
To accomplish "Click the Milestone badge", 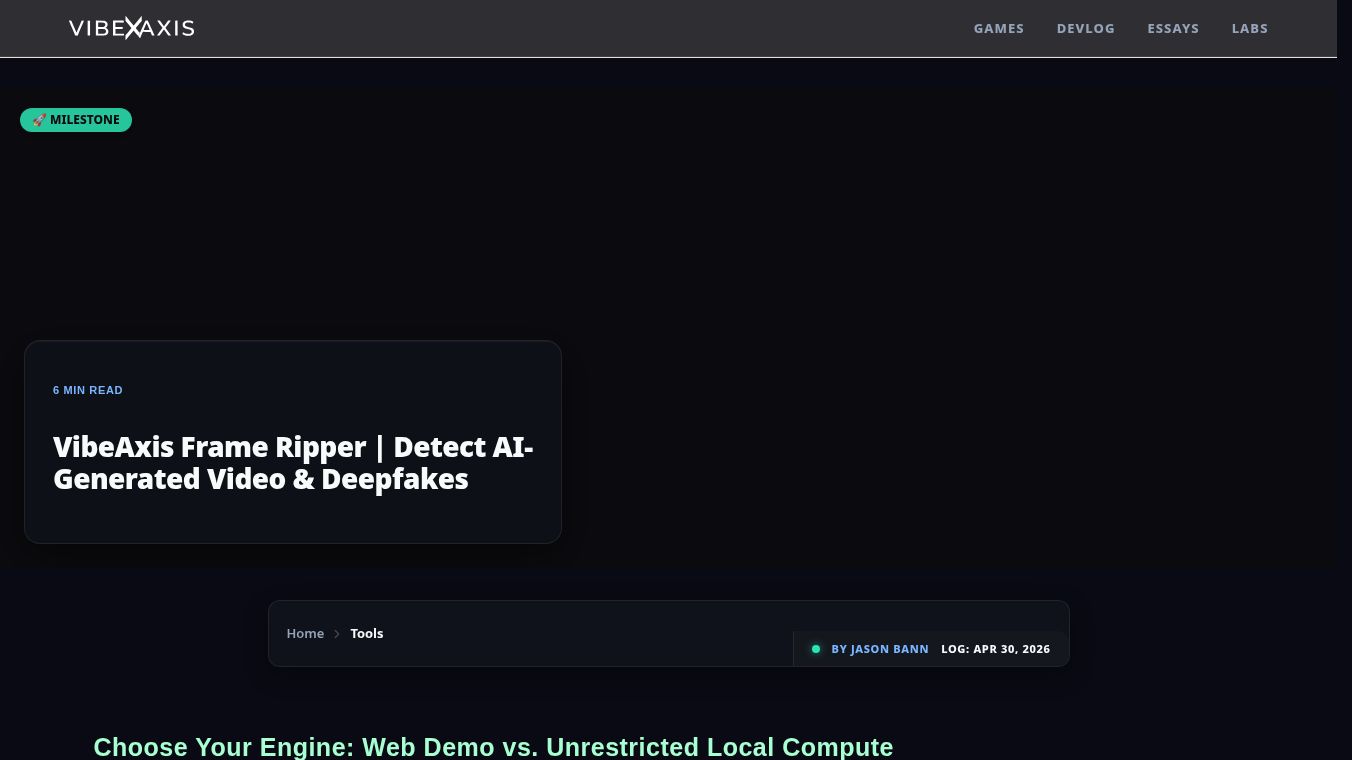I will [x=76, y=120].
